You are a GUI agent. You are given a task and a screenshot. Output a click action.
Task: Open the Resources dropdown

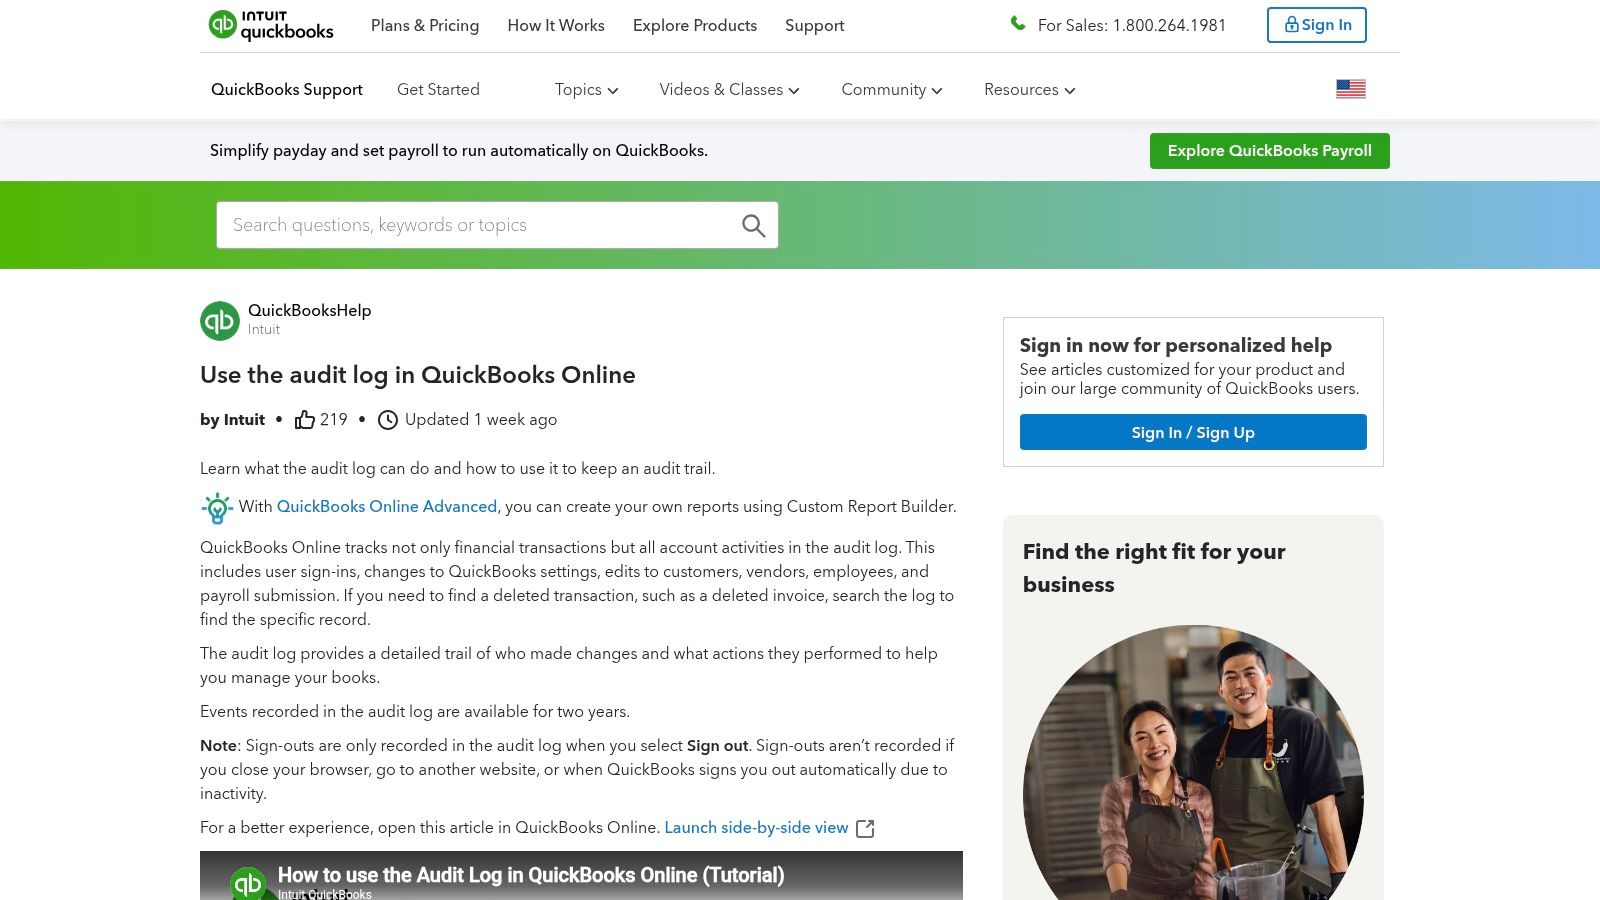(x=1029, y=90)
